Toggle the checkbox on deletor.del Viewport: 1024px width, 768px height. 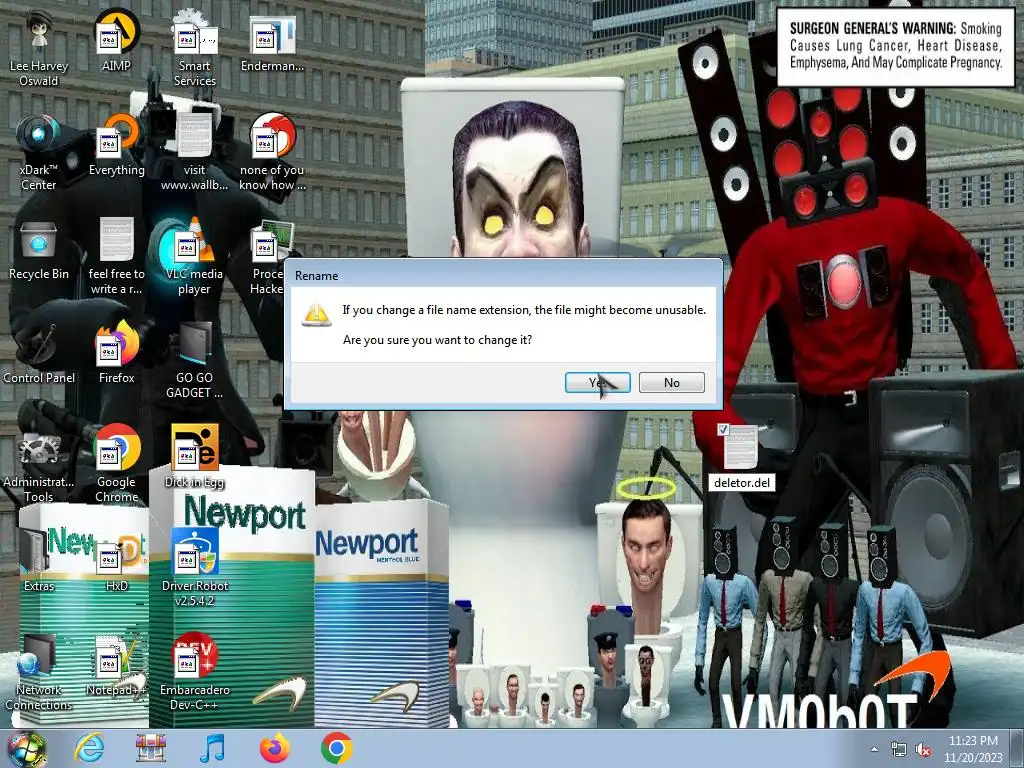[x=722, y=430]
